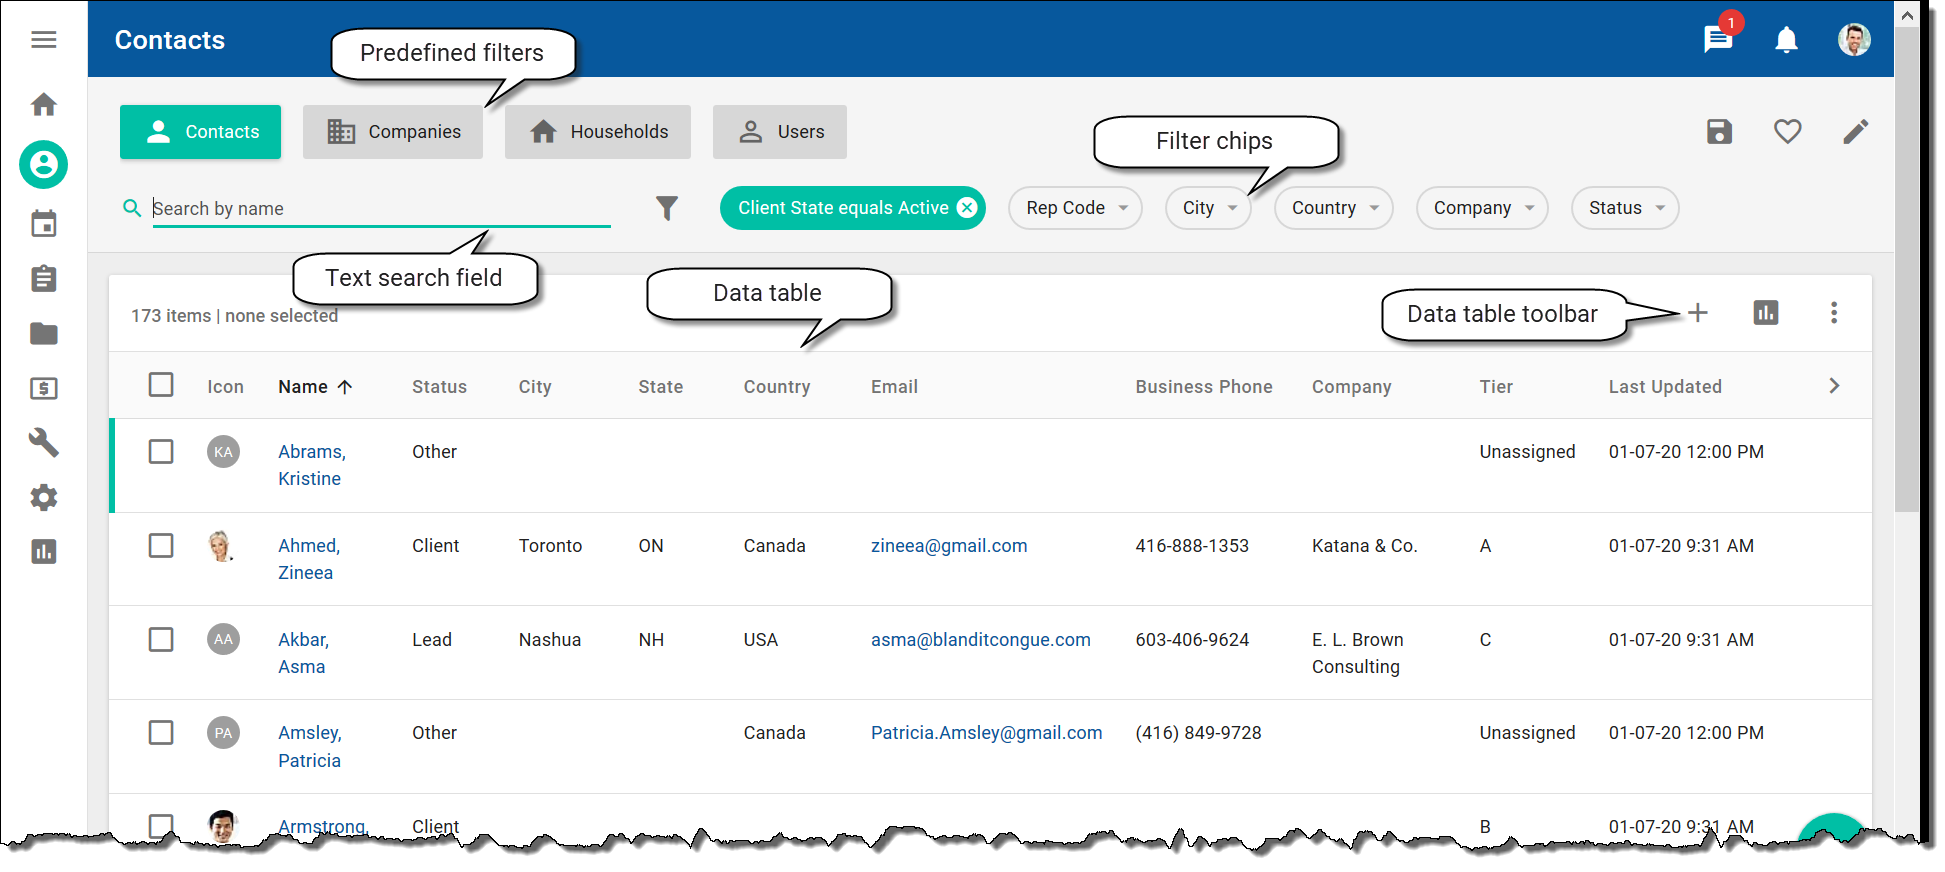Click the Search by name field
This screenshot has height=872, width=1945.
(x=380, y=208)
